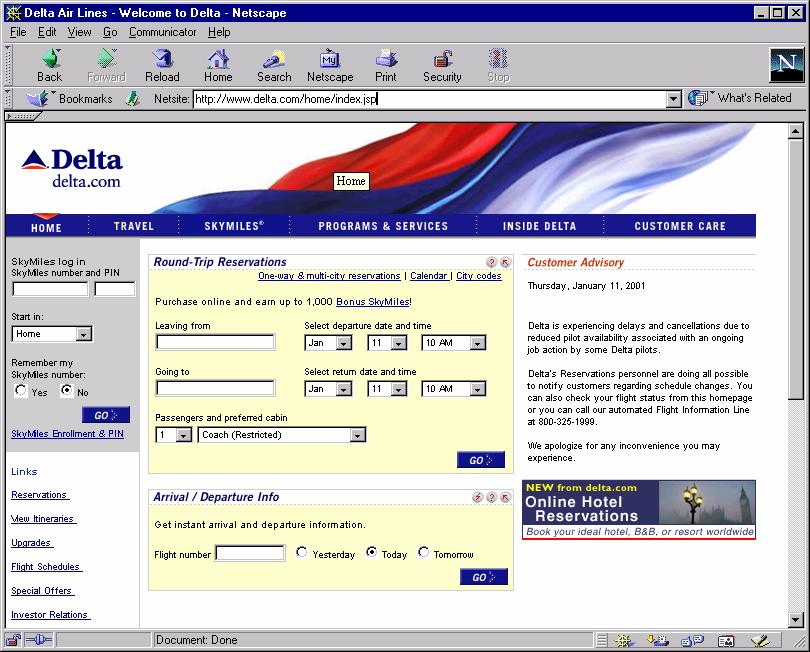Open the departure day dropdown
The width and height of the screenshot is (810, 652).
[387, 343]
